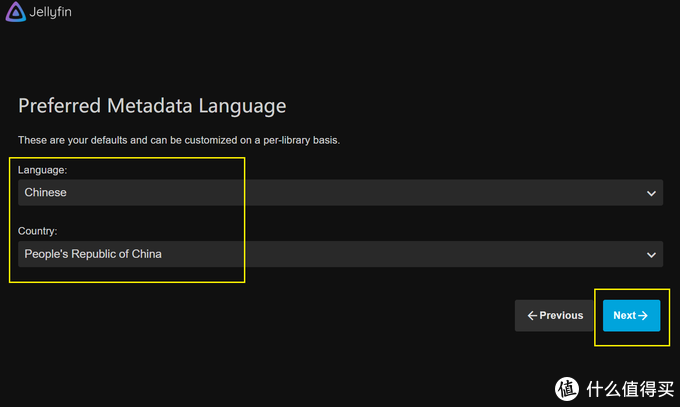Click the 什么值得买 watermark text
Screen dimensions: 680x407
[628, 388]
